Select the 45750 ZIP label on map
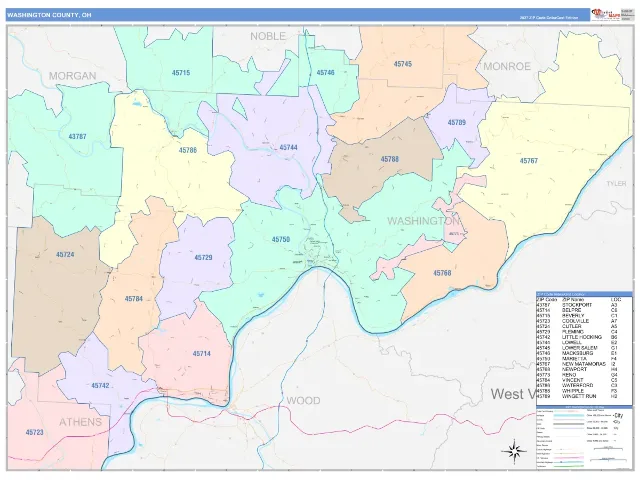 tap(281, 240)
